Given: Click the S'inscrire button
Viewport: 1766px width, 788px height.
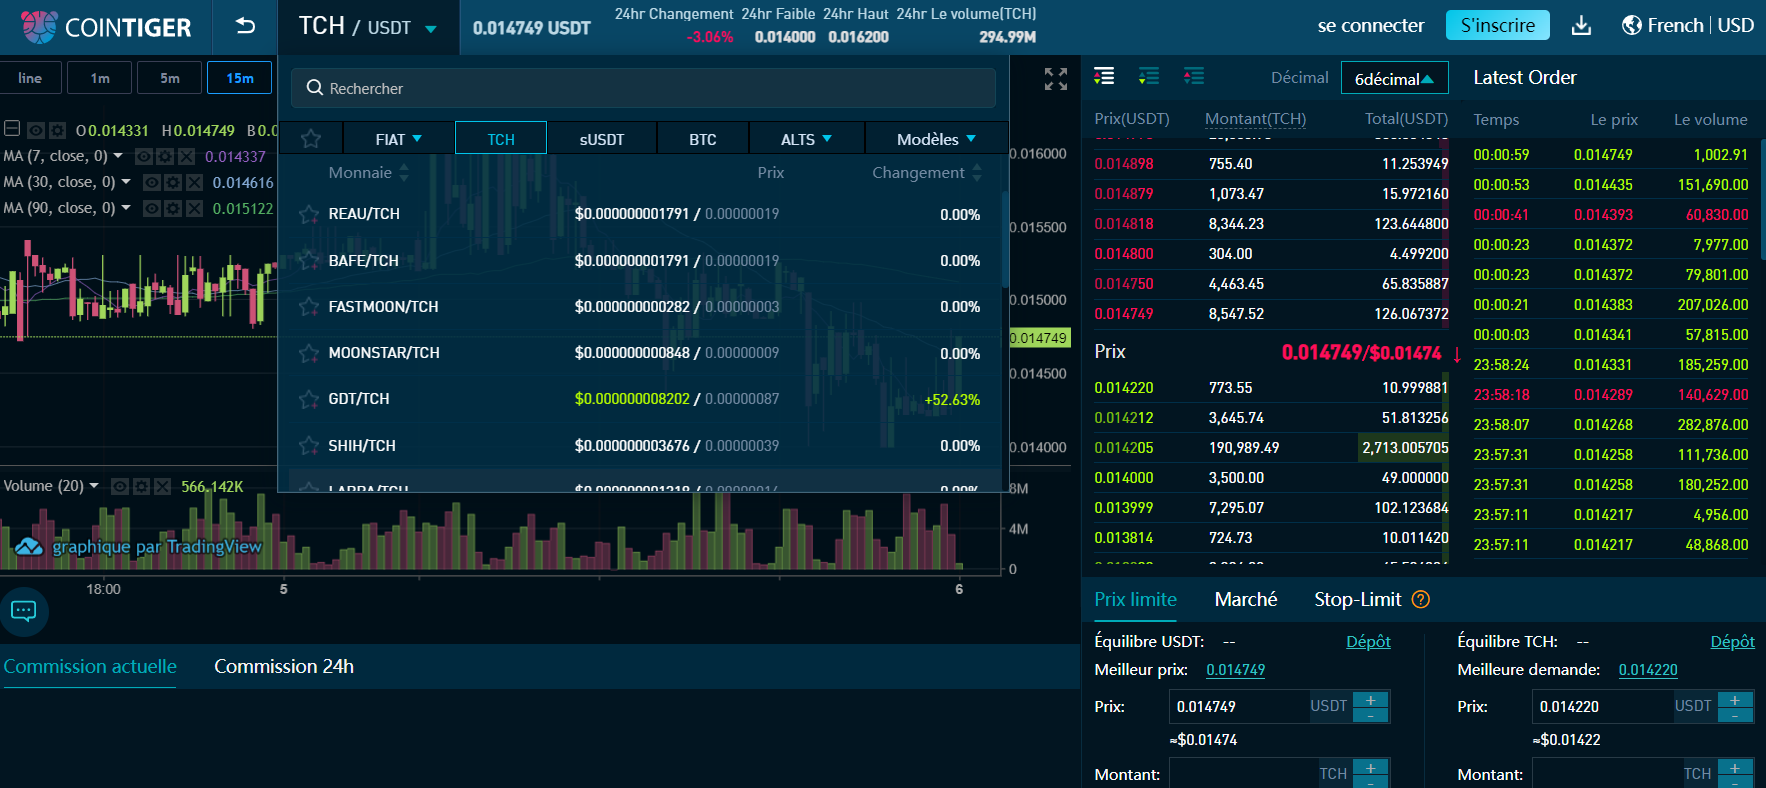Looking at the screenshot, I should pos(1498,25).
